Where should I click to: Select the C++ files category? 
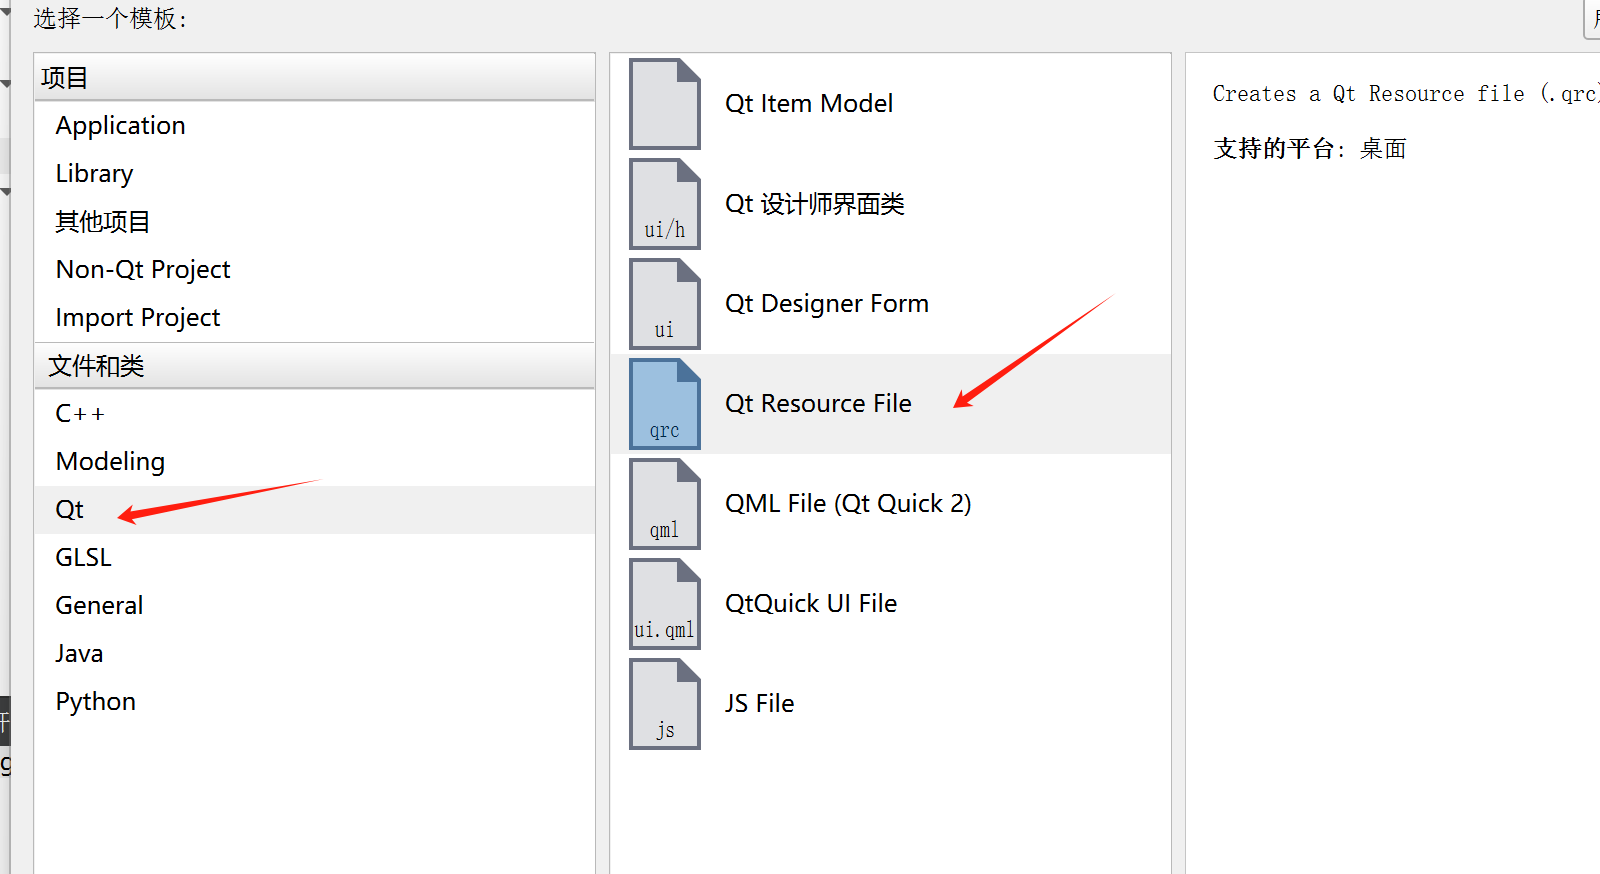[315, 414]
